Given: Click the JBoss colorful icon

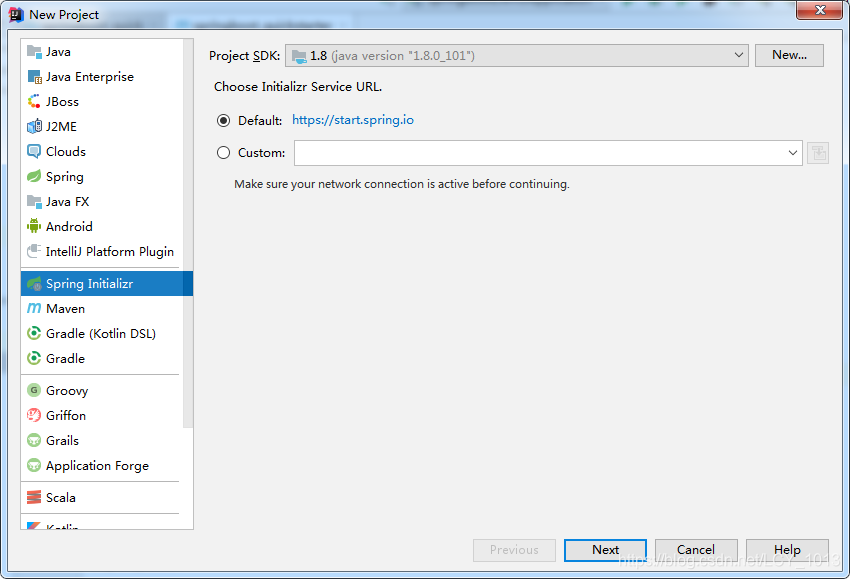Looking at the screenshot, I should coord(34,101).
